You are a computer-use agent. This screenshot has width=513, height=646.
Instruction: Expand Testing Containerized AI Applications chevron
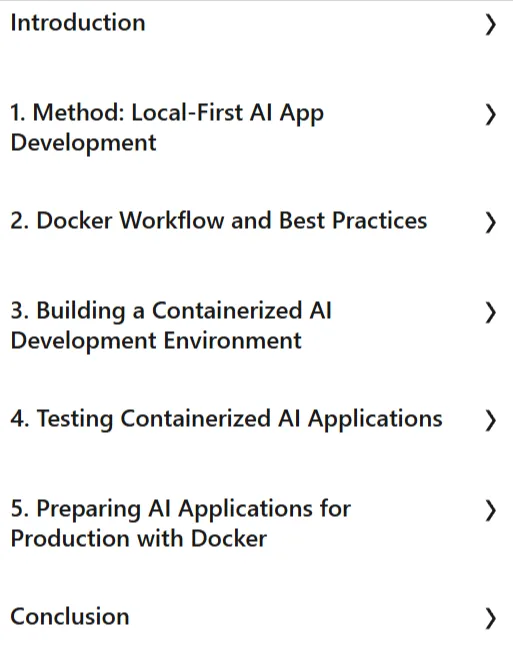490,421
